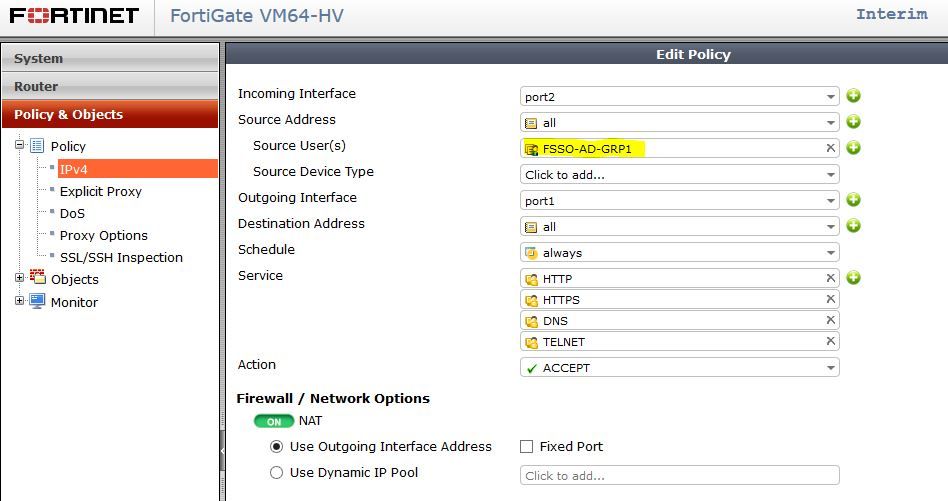This screenshot has height=501, width=948.
Task: Remove FSSO-AD-GRP1 with its X icon
Action: [x=830, y=148]
